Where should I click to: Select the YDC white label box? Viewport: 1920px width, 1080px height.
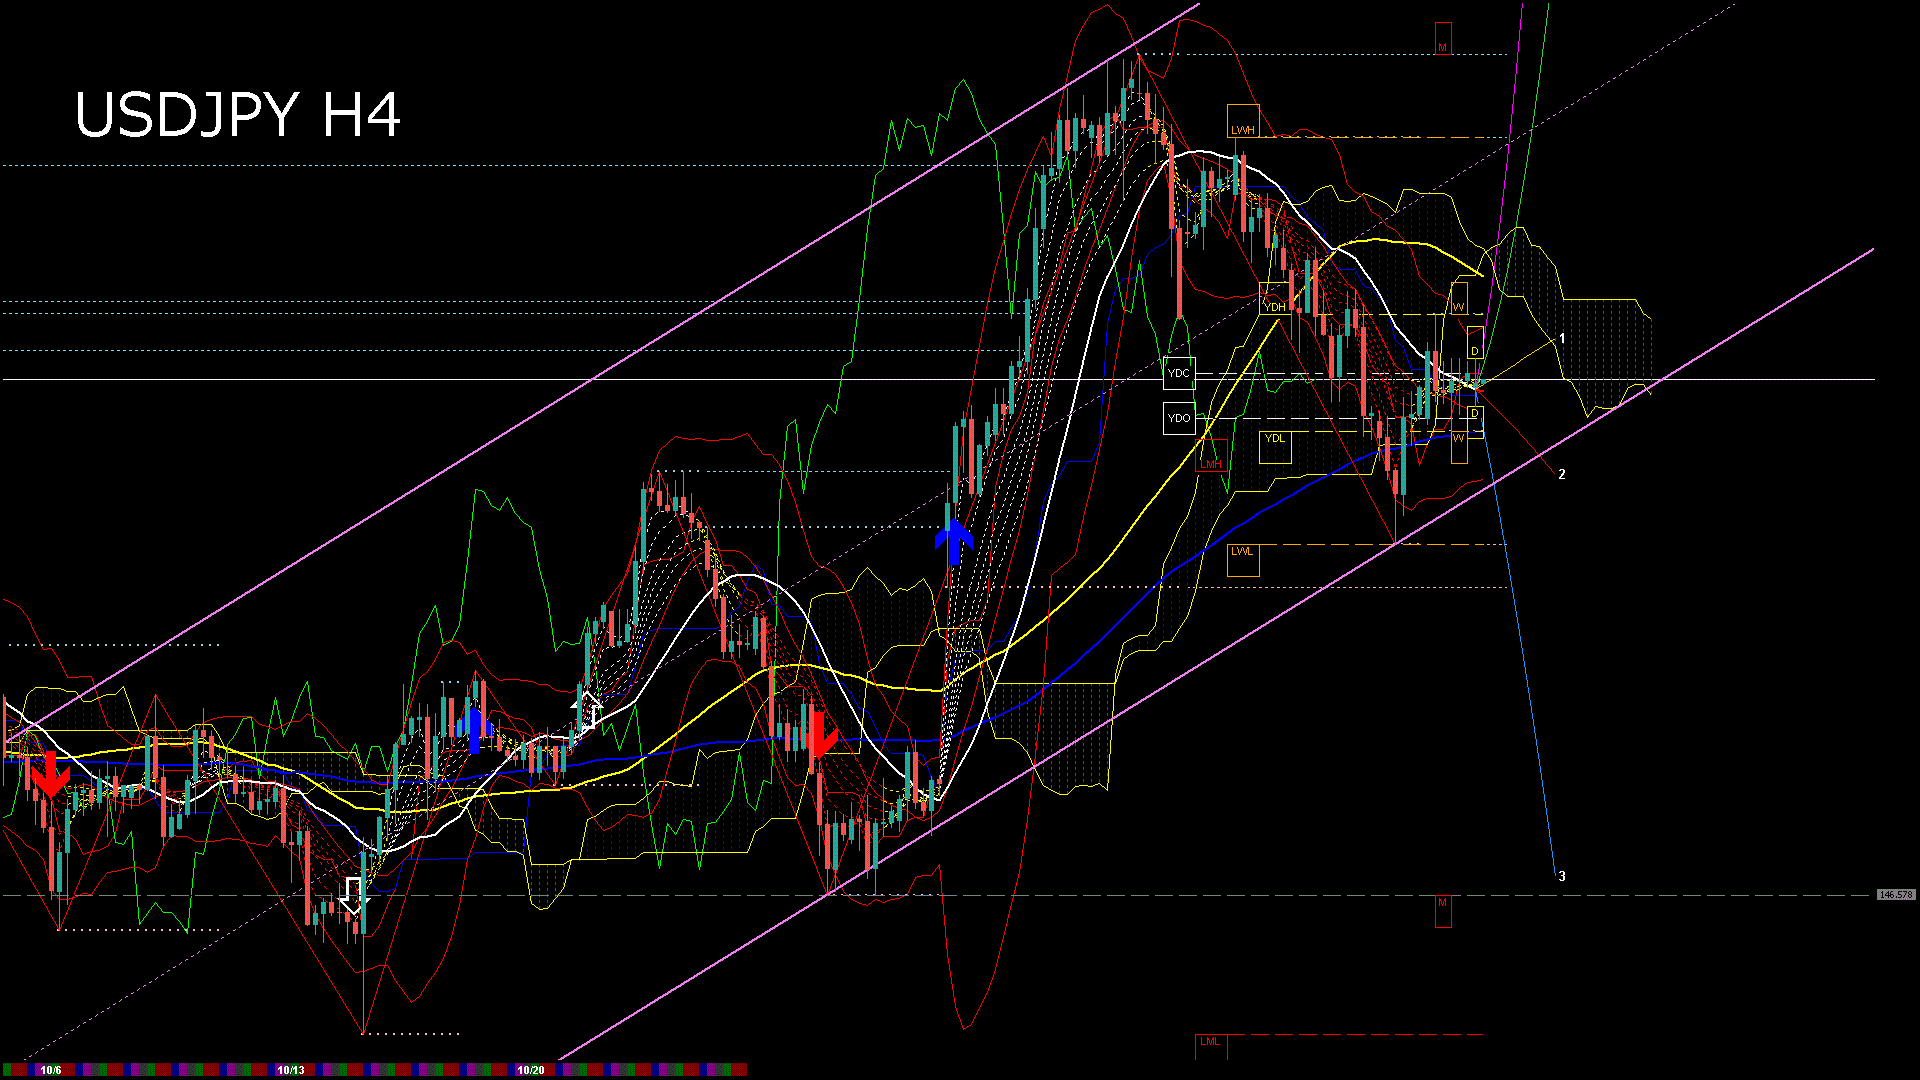tap(1179, 373)
